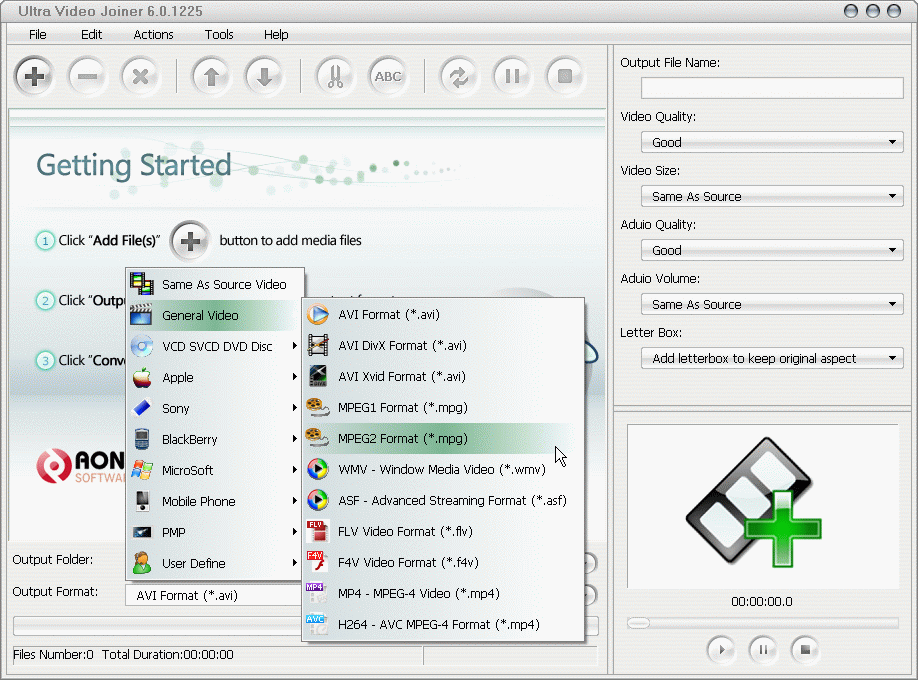The height and width of the screenshot is (680, 918).
Task: Click the Remove File minus icon
Action: coord(87,75)
